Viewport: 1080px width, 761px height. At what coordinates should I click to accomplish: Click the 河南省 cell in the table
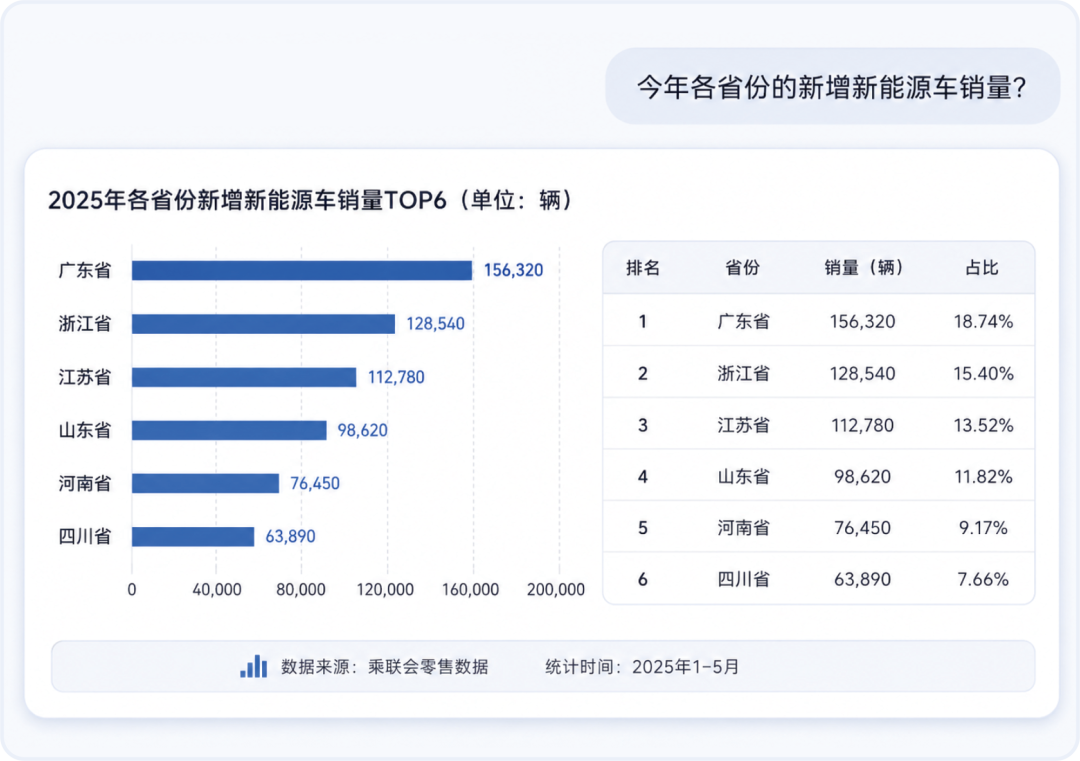click(x=743, y=528)
